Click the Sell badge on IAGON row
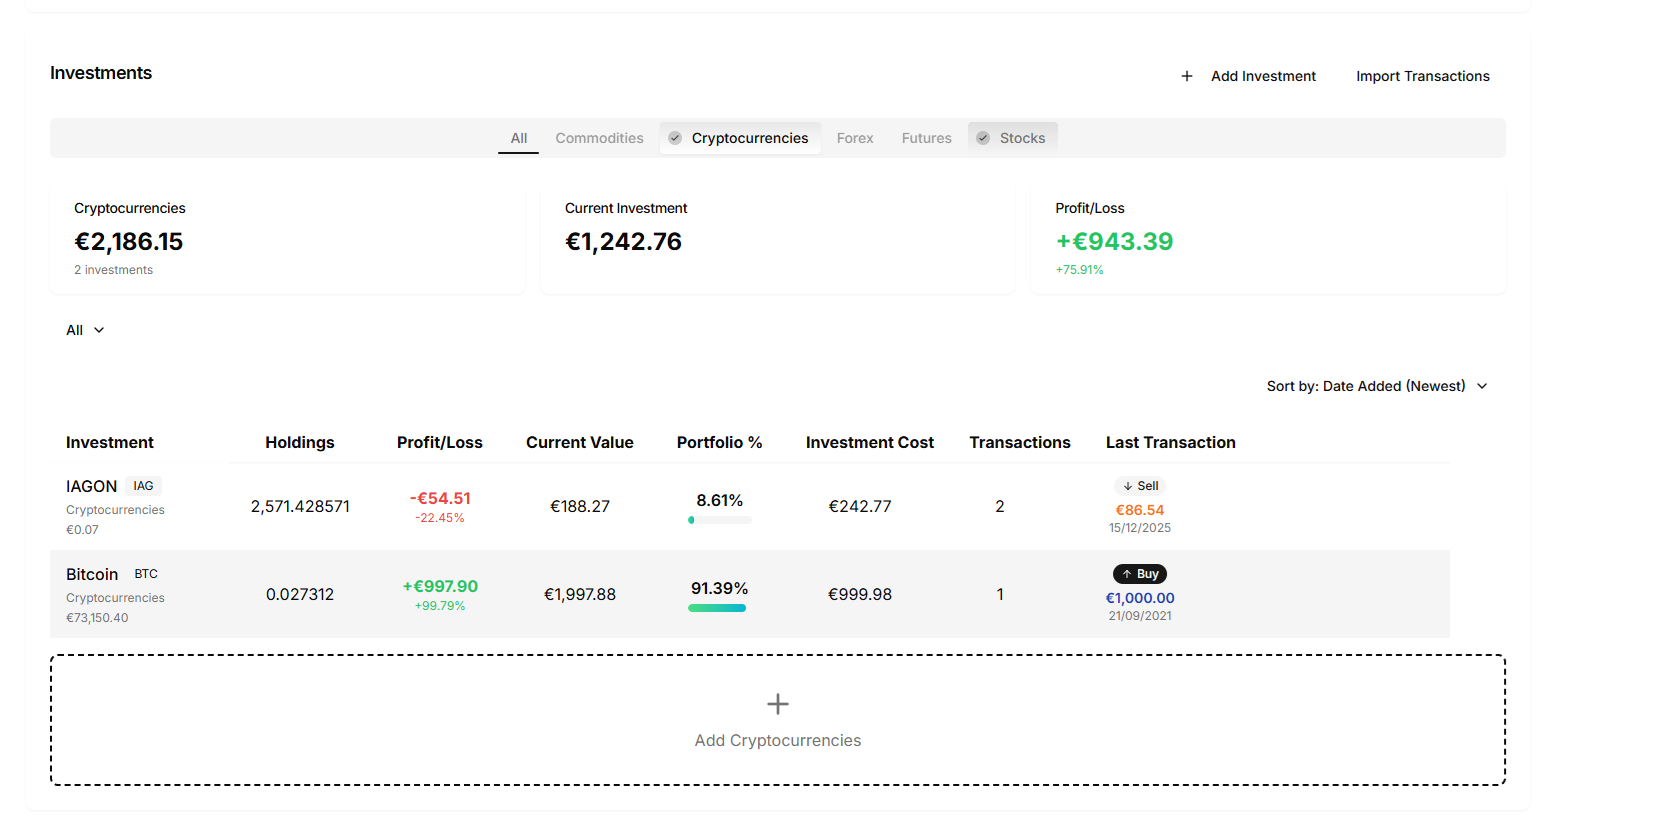The width and height of the screenshot is (1672, 822). click(1139, 486)
